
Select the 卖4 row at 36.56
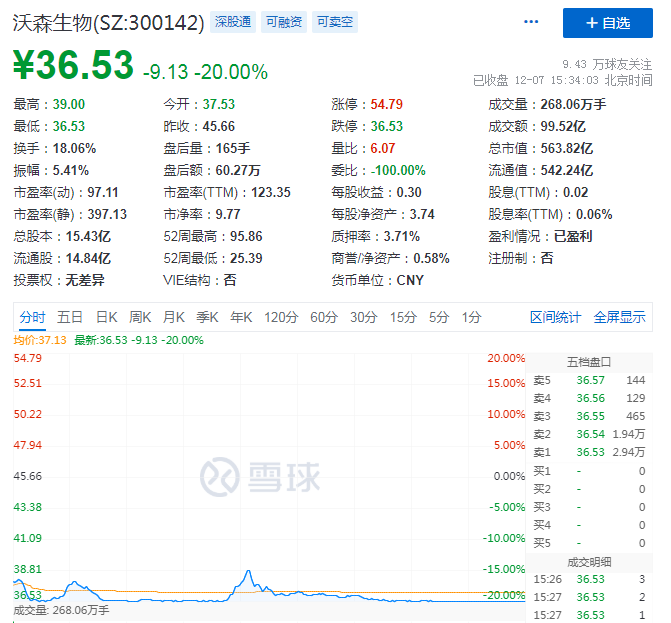(589, 398)
